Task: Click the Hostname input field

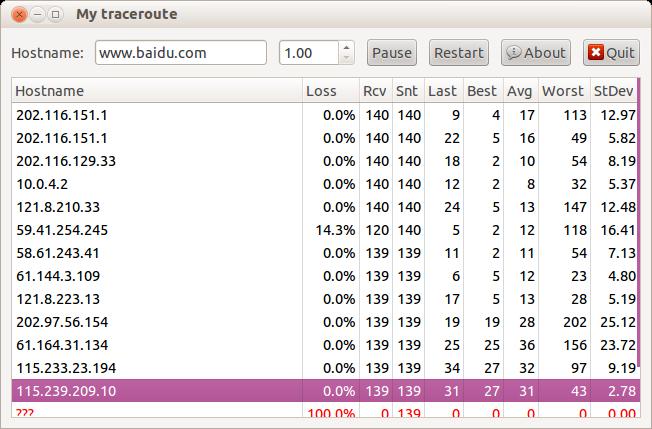Action: coord(180,53)
